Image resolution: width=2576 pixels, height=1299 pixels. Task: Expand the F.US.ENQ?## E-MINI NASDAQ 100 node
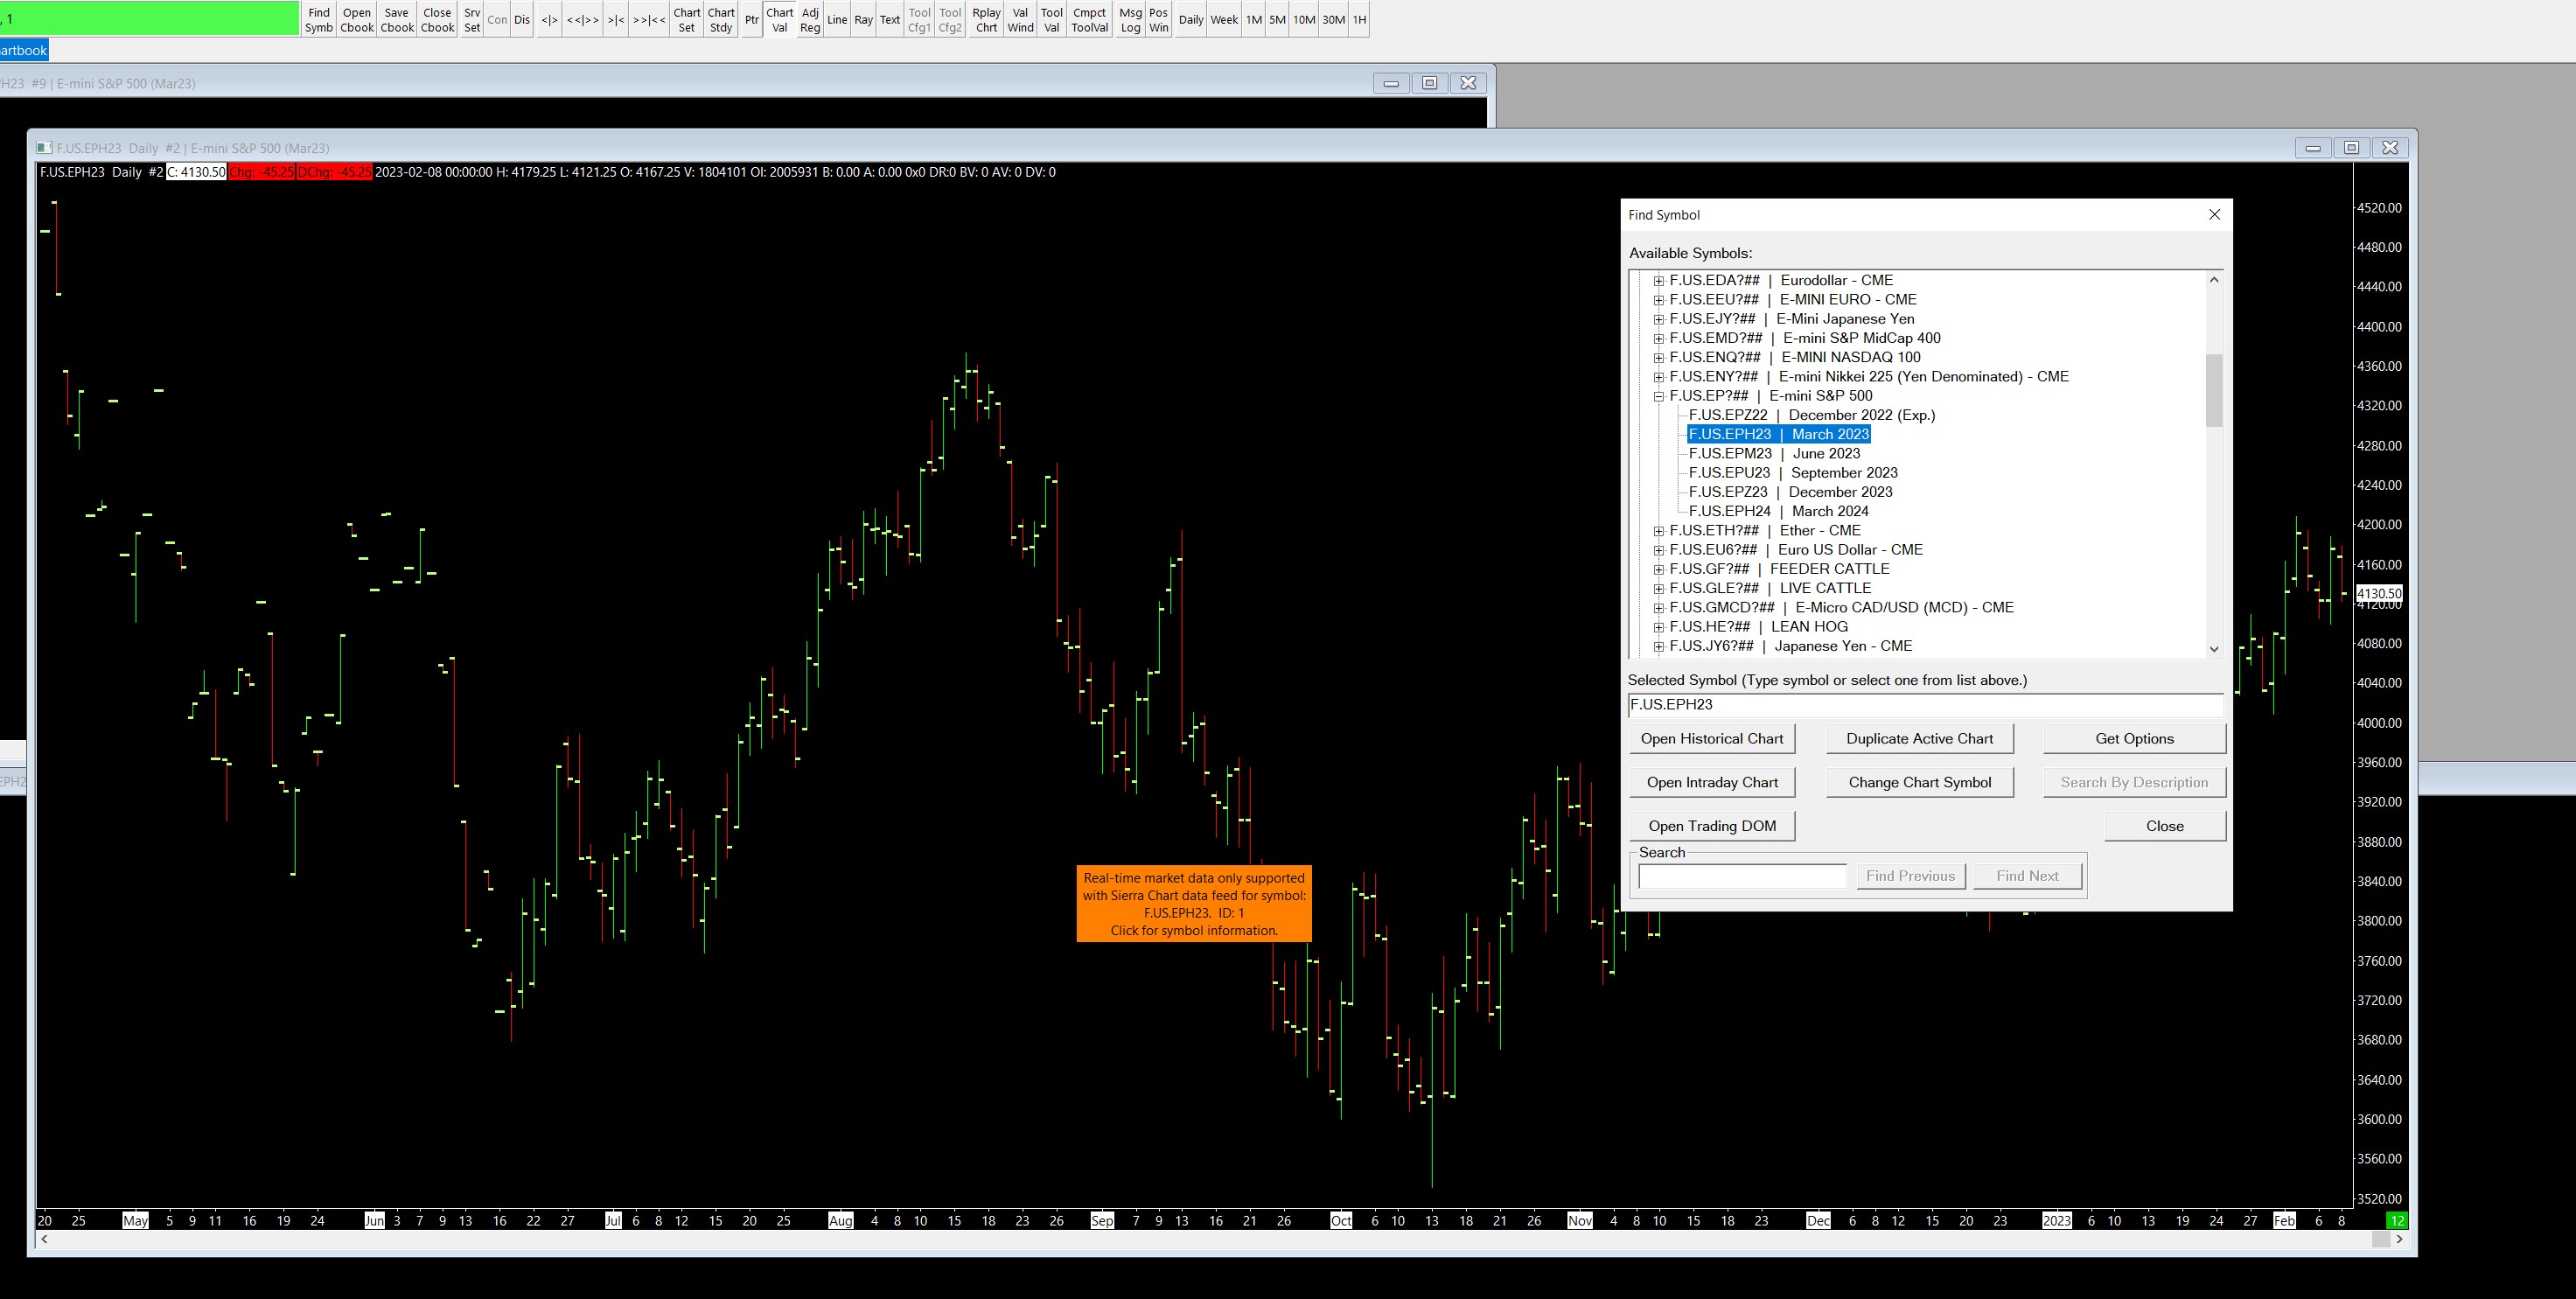tap(1659, 358)
